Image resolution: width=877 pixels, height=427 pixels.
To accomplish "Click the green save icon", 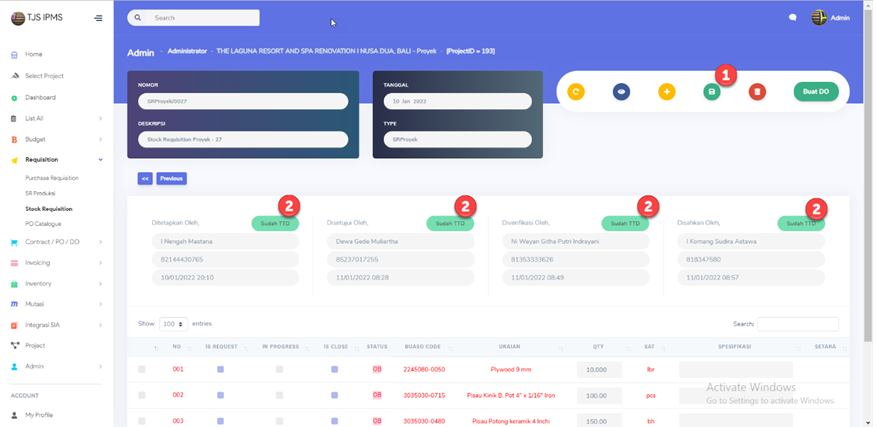I will tap(712, 92).
